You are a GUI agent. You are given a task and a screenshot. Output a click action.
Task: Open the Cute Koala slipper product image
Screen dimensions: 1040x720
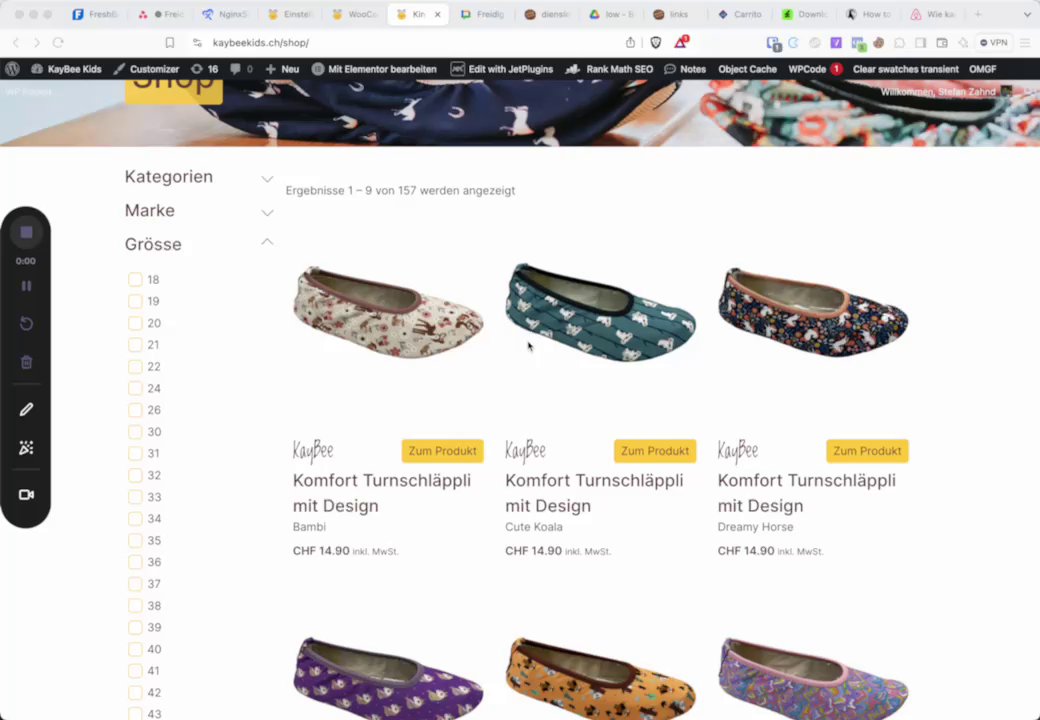(x=600, y=313)
